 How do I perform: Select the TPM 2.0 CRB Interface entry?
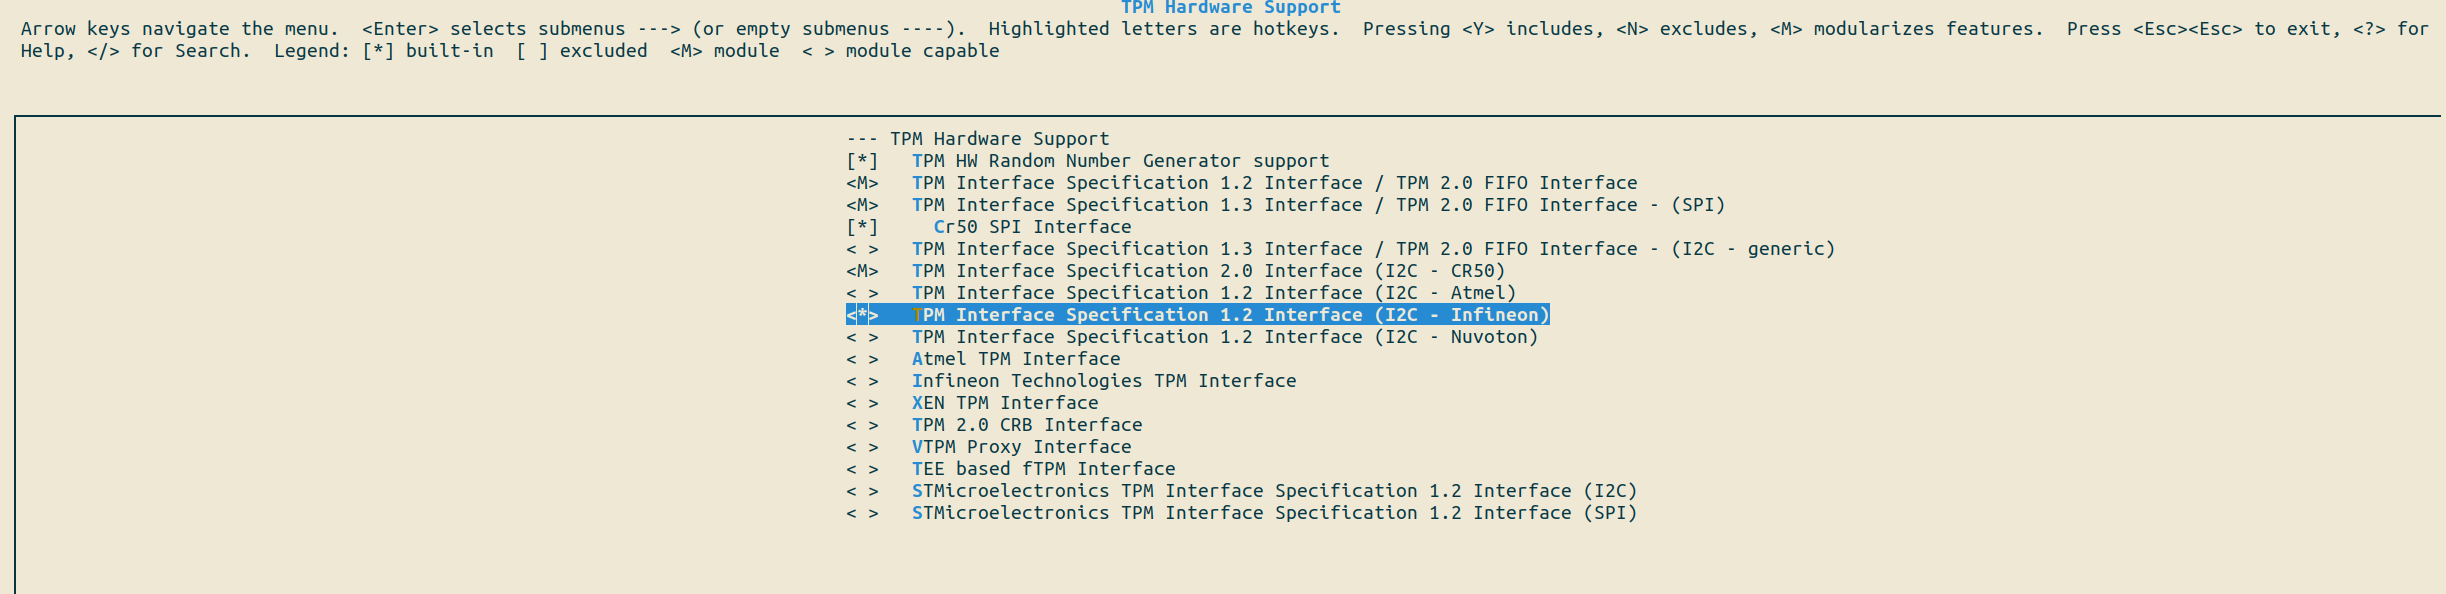(1026, 425)
